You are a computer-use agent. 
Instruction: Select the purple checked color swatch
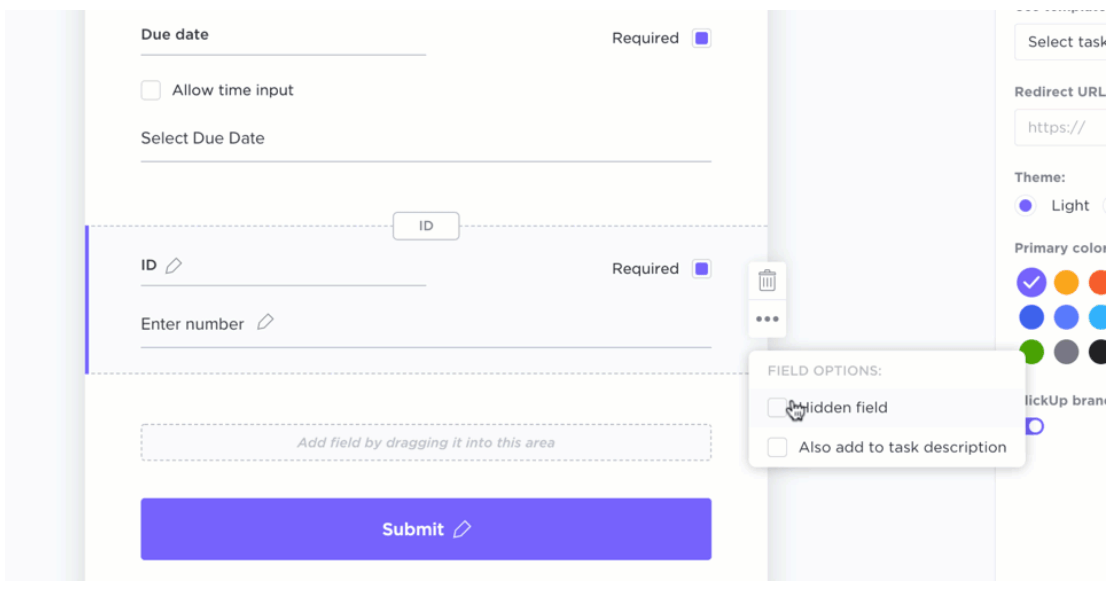(1031, 283)
